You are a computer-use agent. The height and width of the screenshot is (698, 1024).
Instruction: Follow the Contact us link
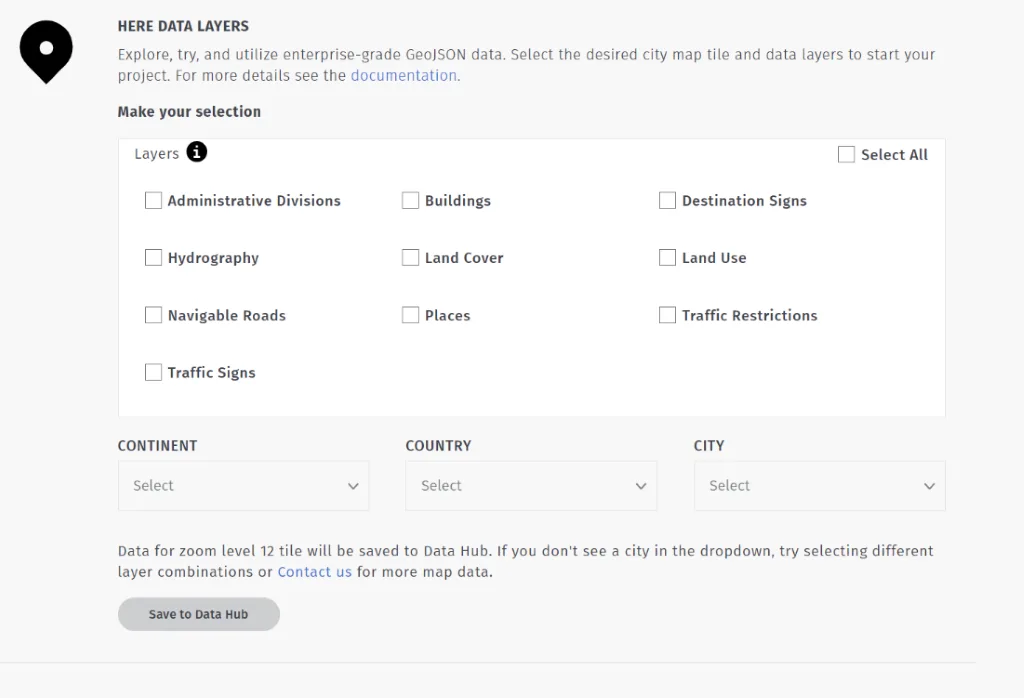coord(315,572)
